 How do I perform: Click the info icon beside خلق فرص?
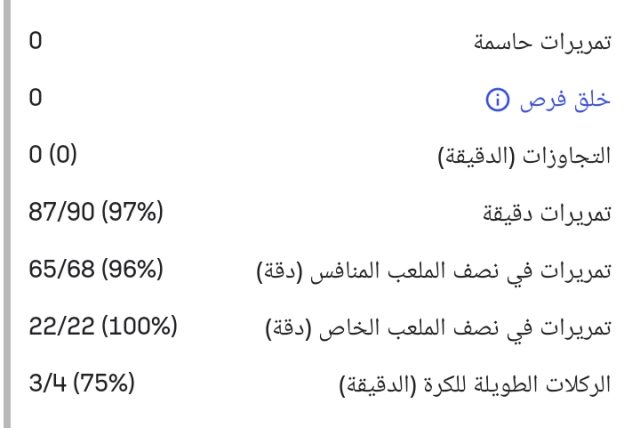(x=495, y=100)
